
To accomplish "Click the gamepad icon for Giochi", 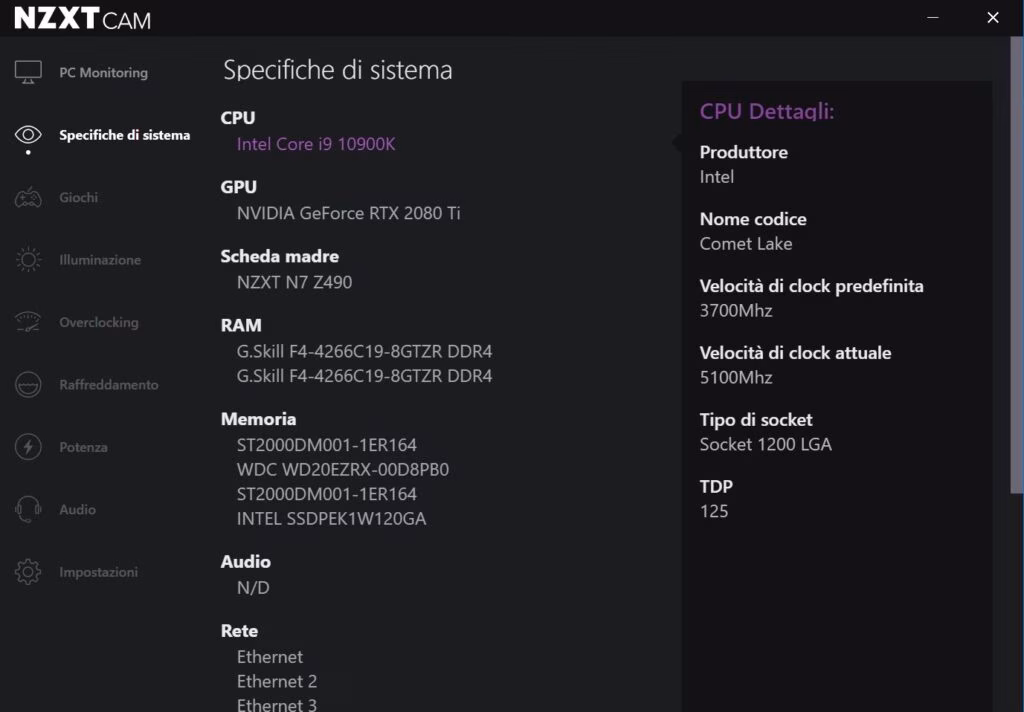I will 28,197.
